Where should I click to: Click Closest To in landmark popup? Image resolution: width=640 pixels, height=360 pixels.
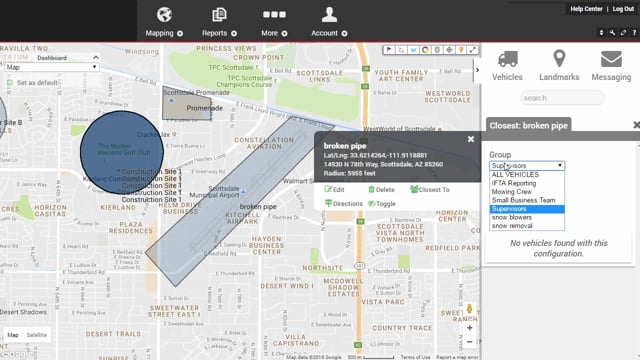click(x=430, y=189)
